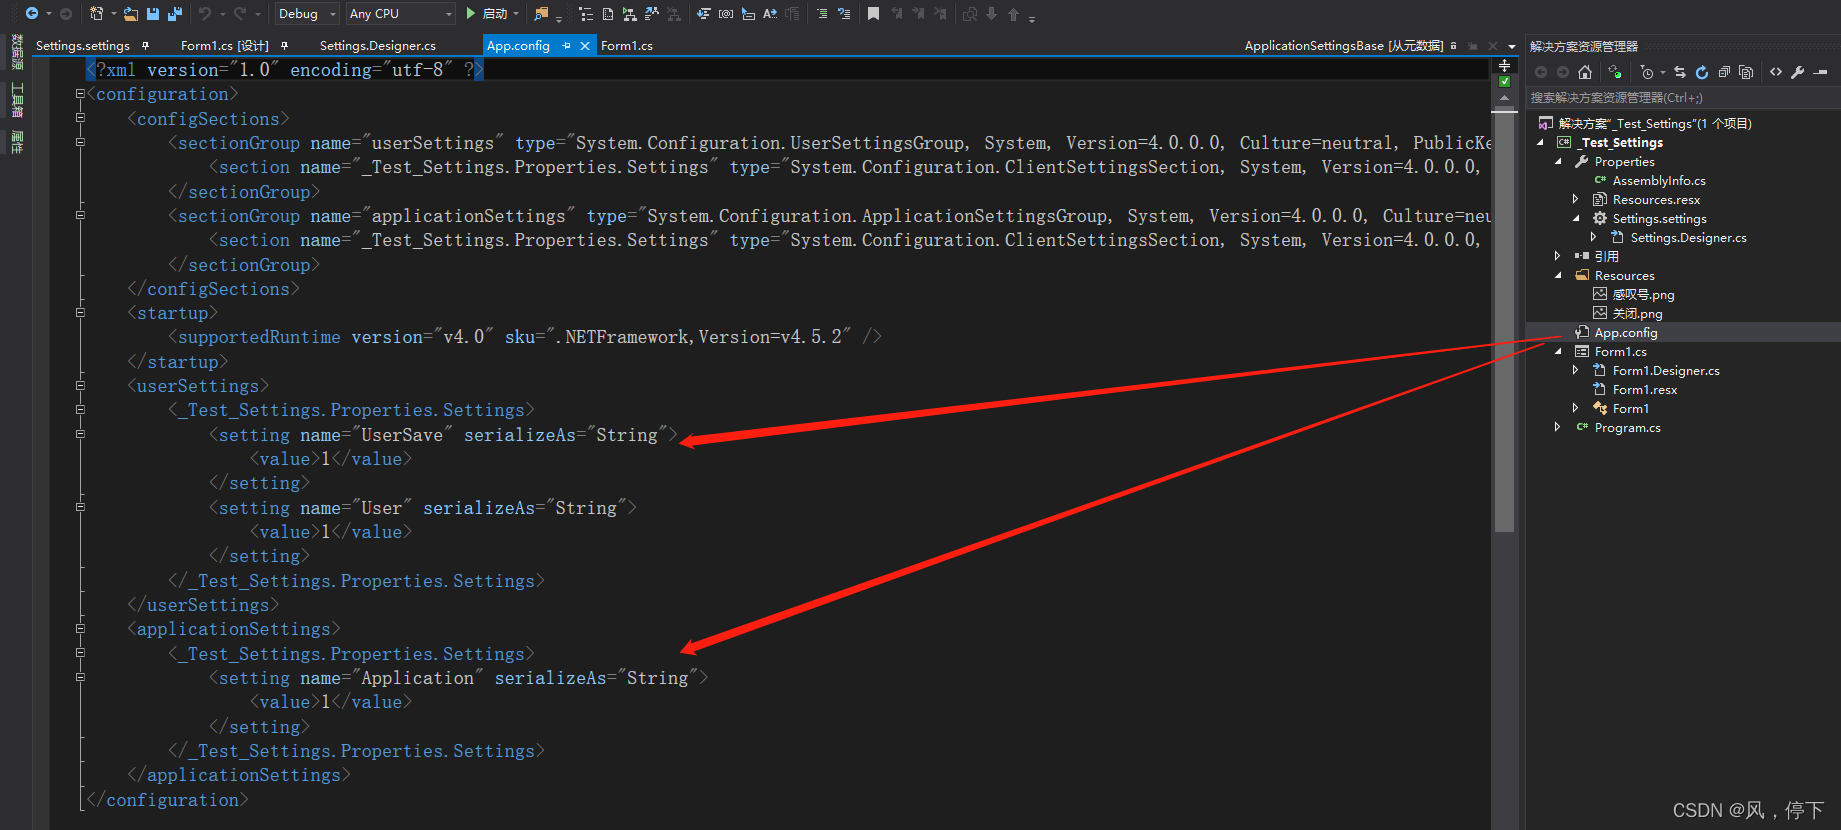Screen dimensions: 1841x830
Task: Click the New Project toolbar icon
Action: [x=96, y=14]
